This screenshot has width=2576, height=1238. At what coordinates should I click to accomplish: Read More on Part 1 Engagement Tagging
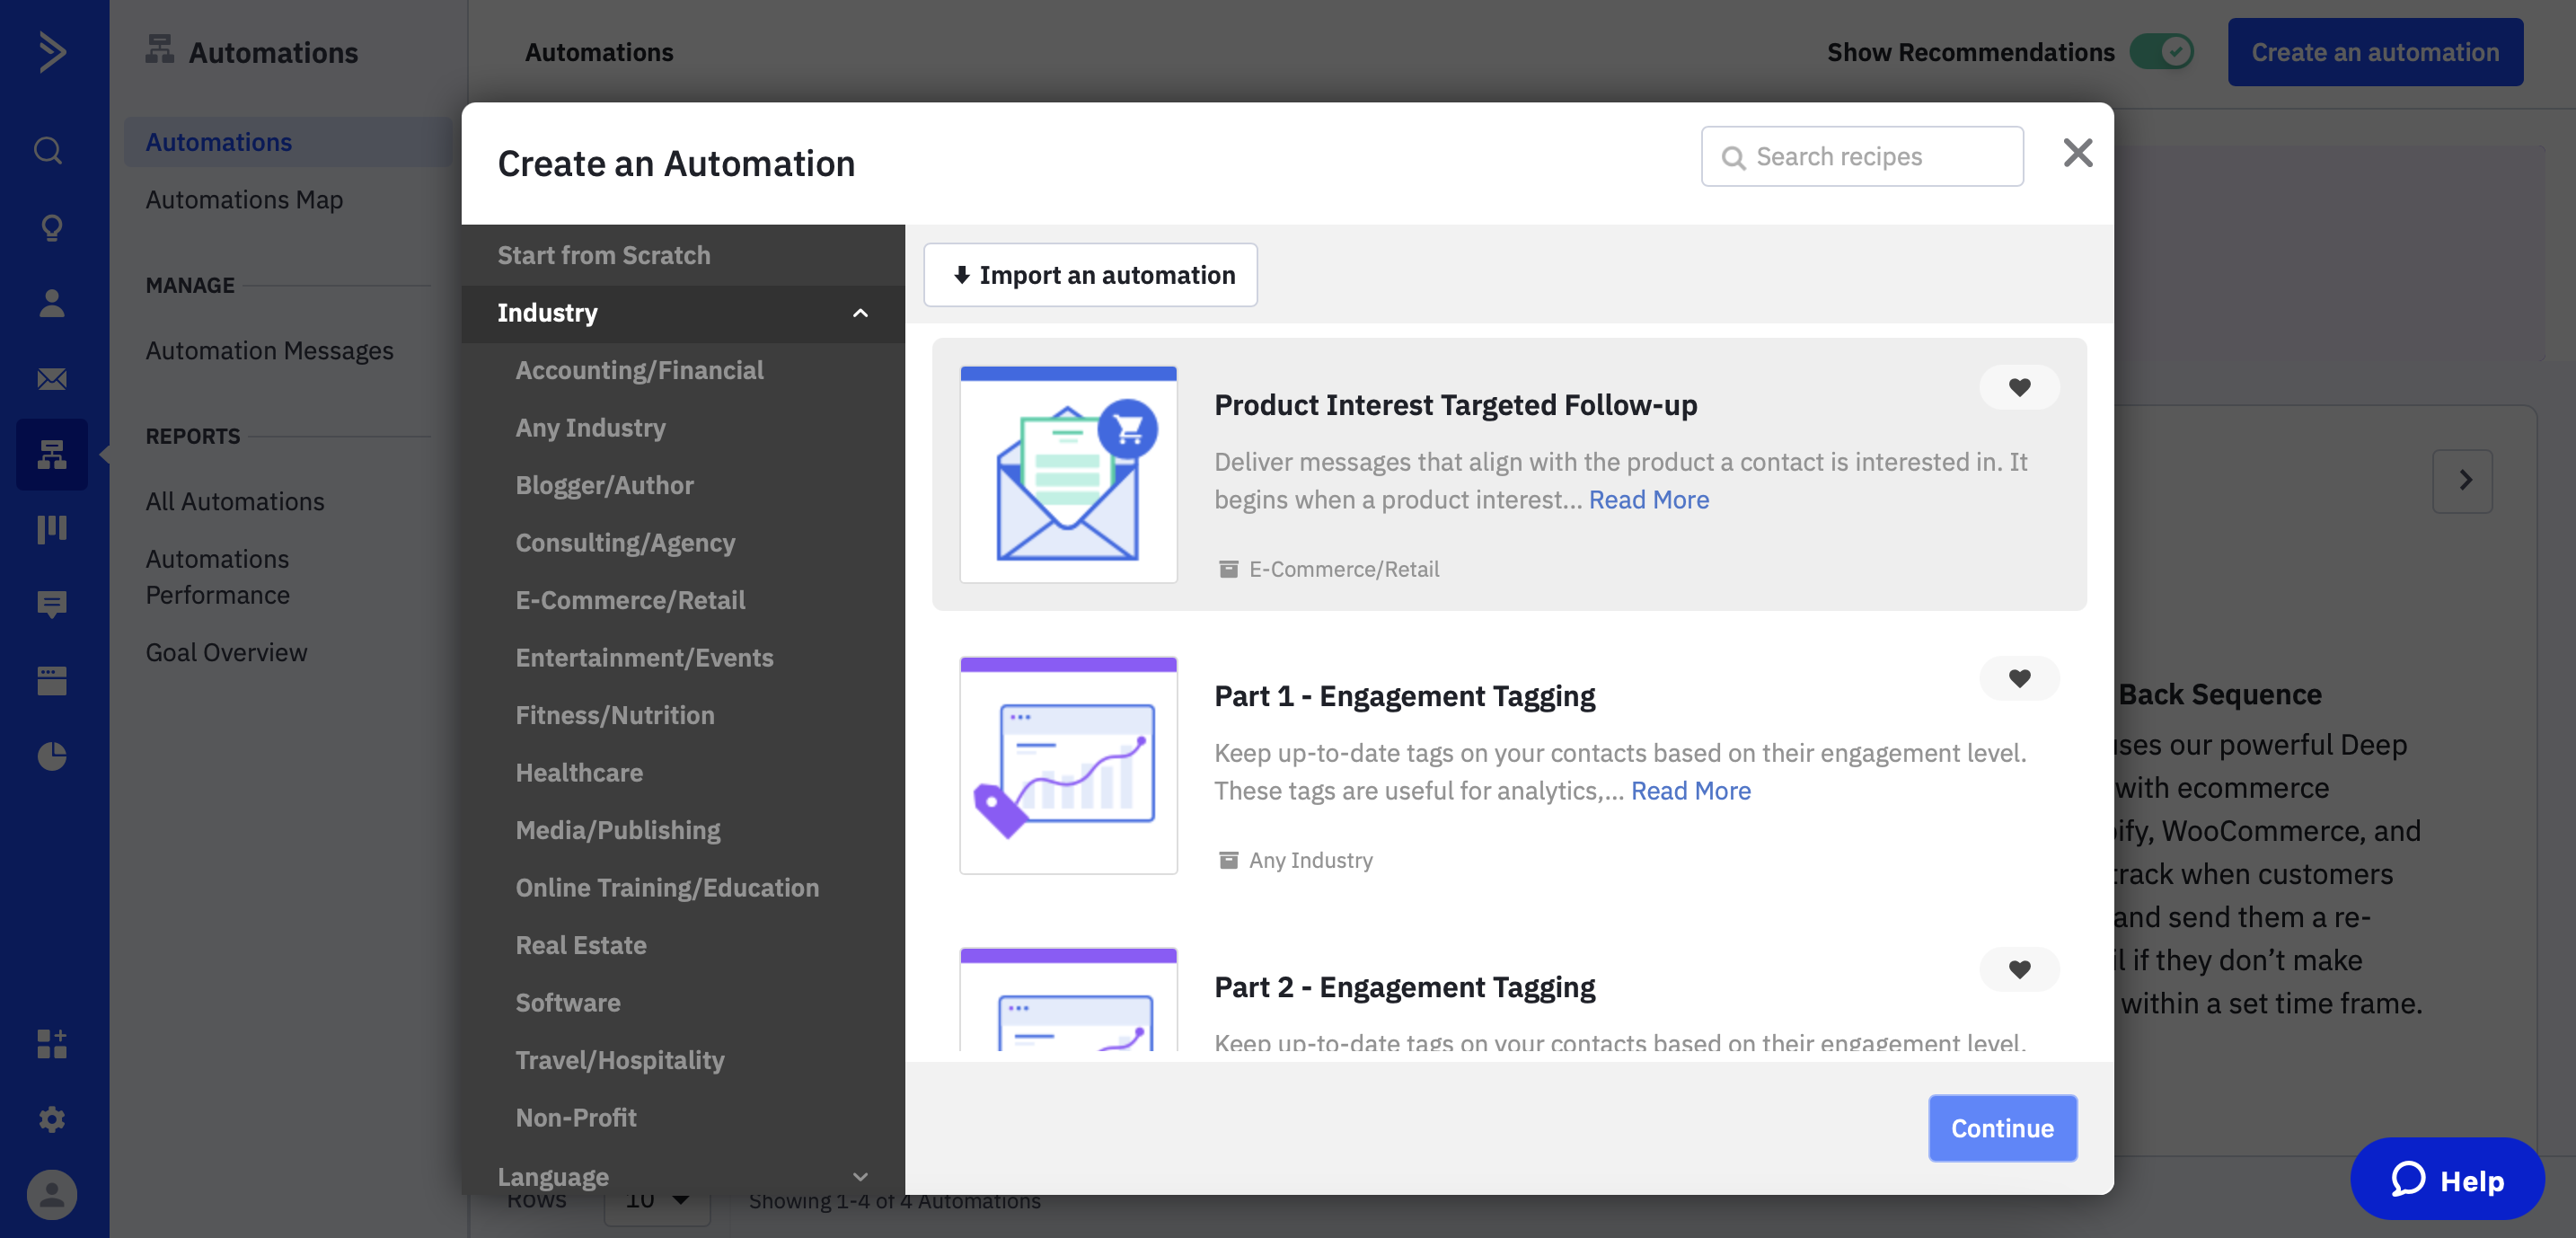point(1690,790)
